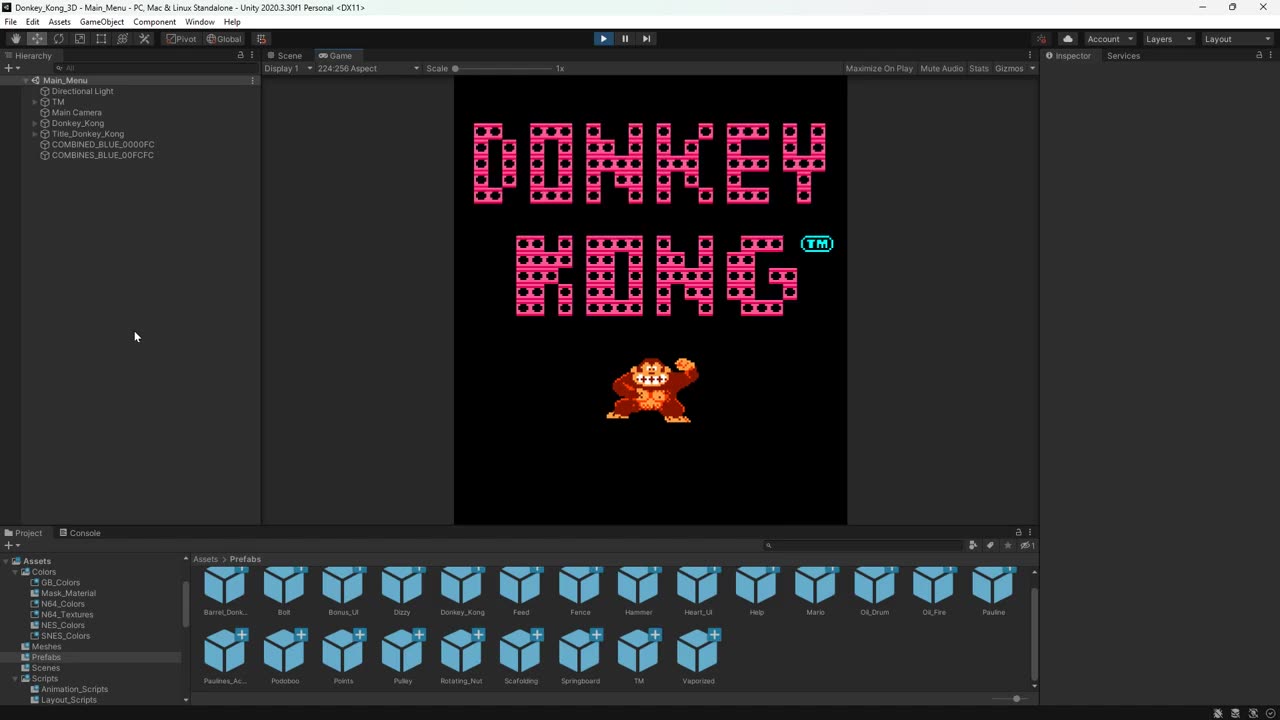Toggle Mute Audio in Game view
Viewport: 1280px width, 720px height.
click(942, 68)
